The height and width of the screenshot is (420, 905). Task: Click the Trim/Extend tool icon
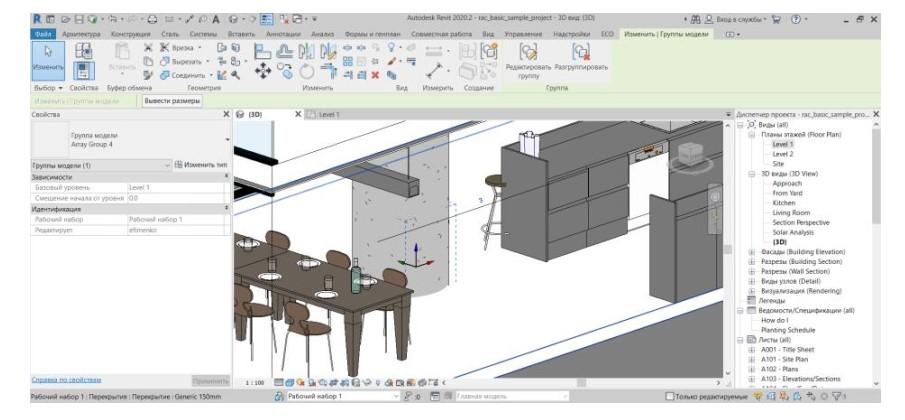328,72
